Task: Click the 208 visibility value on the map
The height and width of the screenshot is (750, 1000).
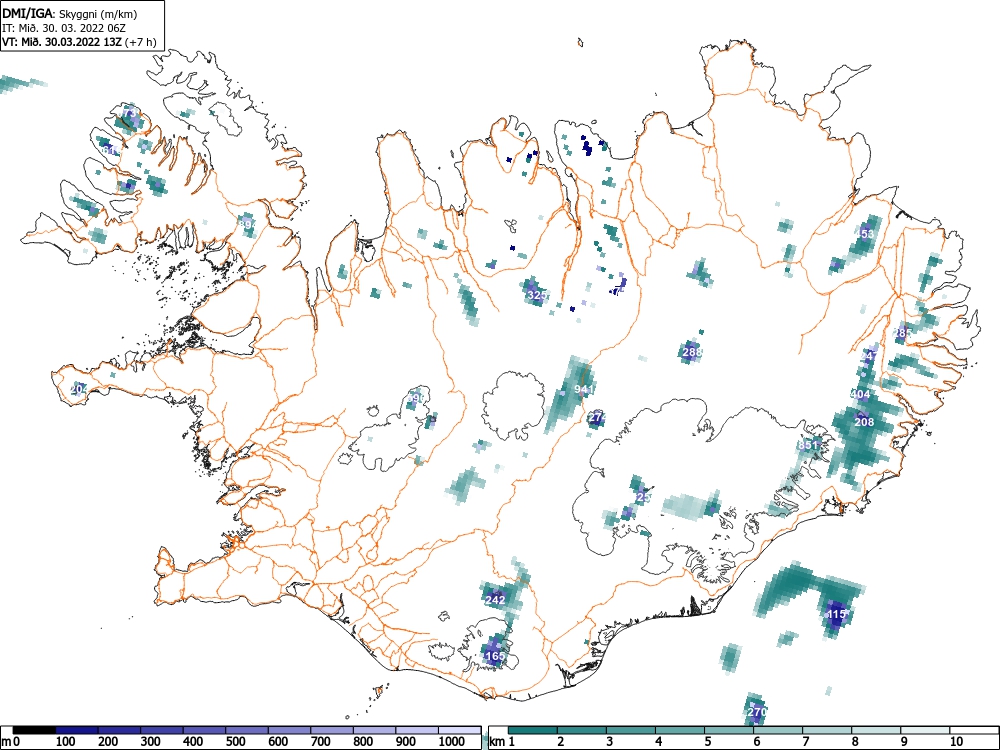Action: 864,422
